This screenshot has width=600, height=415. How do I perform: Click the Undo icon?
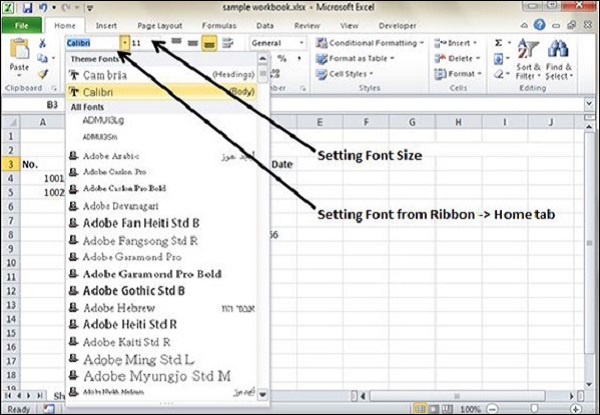[43, 7]
